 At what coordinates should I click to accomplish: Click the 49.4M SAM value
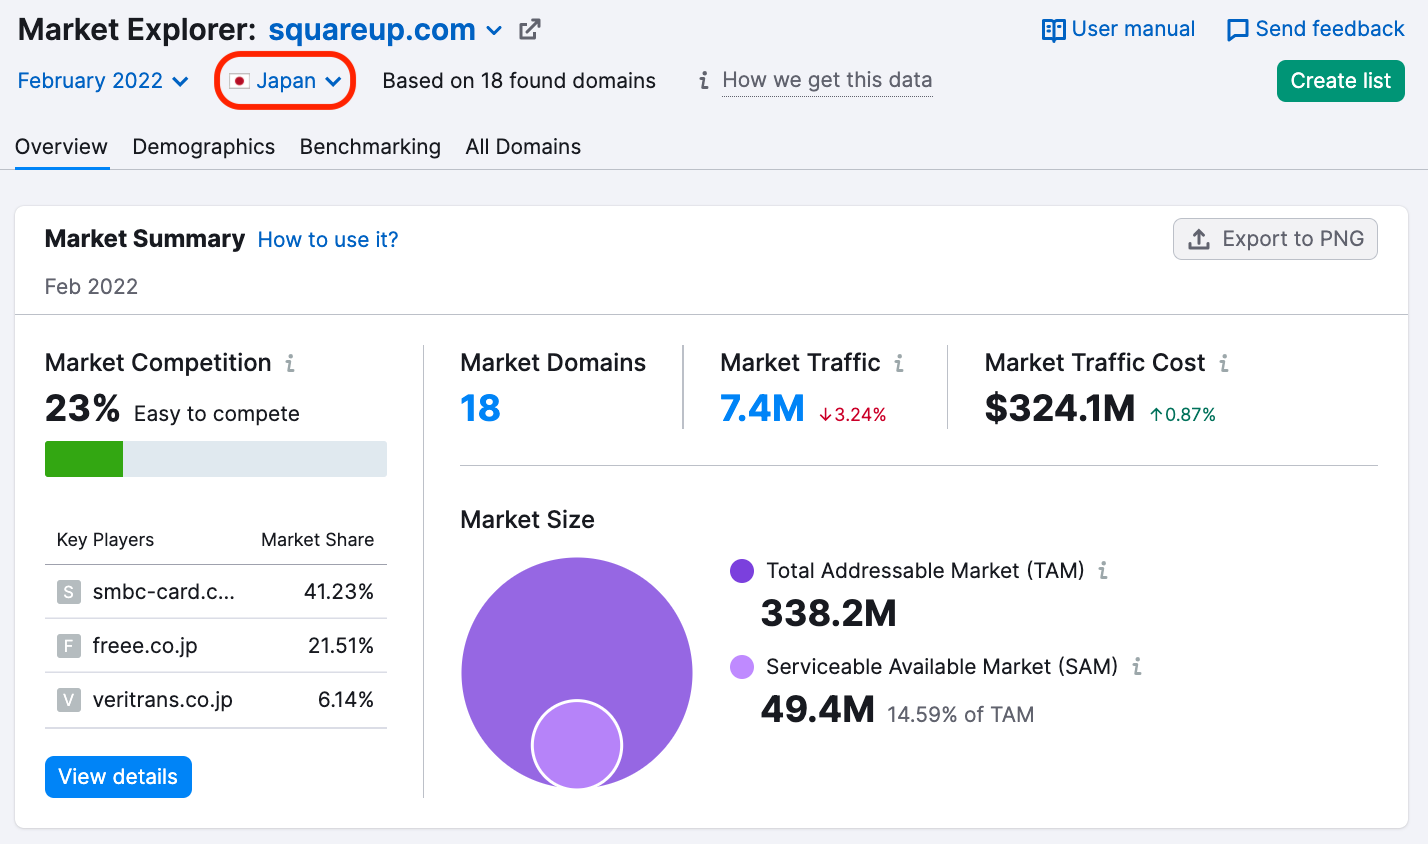(x=818, y=709)
